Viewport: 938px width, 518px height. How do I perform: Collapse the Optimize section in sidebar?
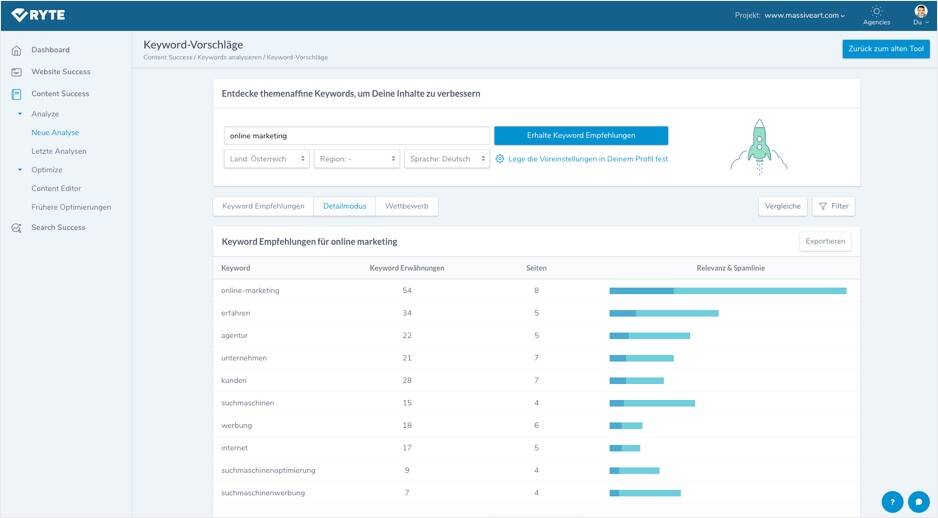coord(19,170)
